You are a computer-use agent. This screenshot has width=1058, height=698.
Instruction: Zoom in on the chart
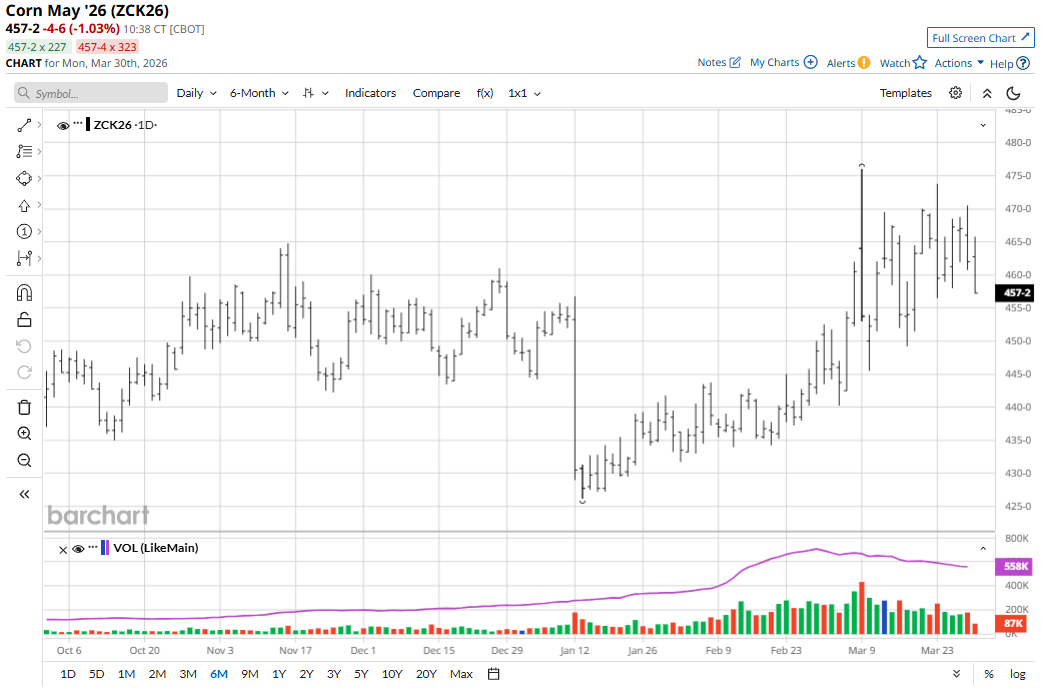click(24, 434)
